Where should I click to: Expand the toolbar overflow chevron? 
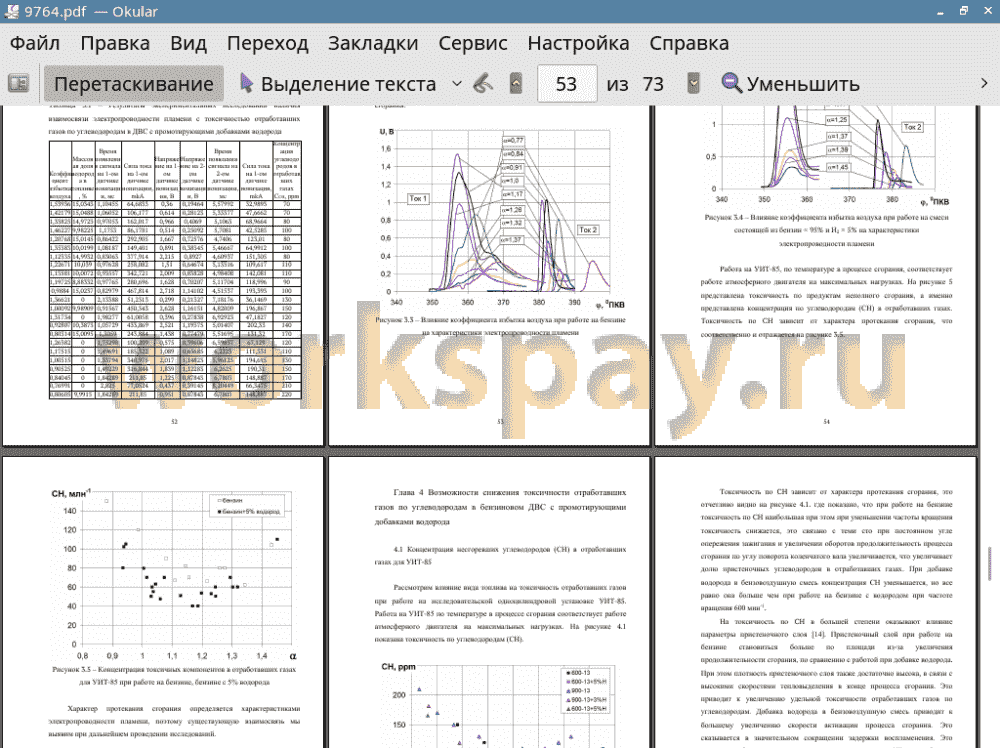[x=984, y=84]
